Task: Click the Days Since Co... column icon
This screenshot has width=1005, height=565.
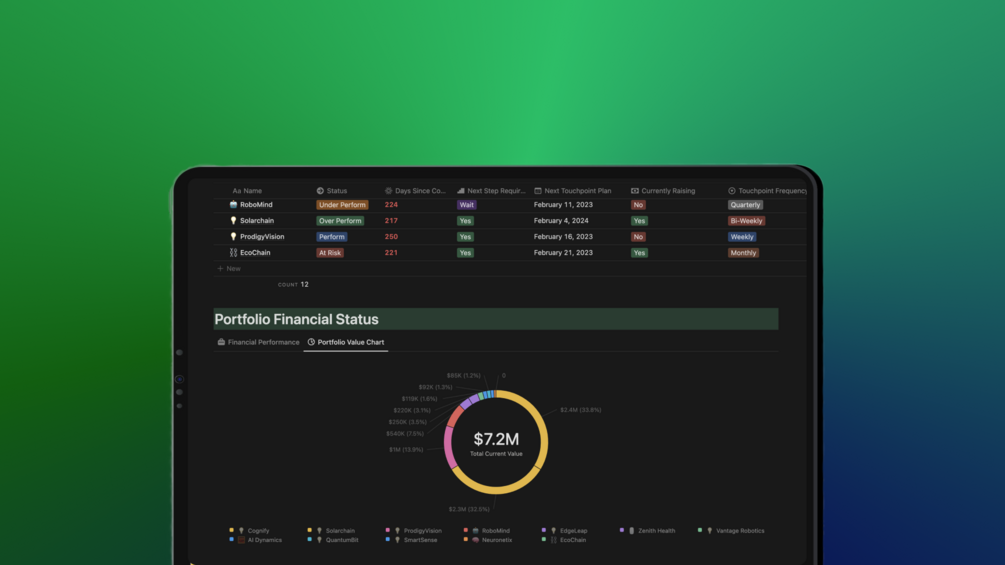Action: [x=388, y=190]
